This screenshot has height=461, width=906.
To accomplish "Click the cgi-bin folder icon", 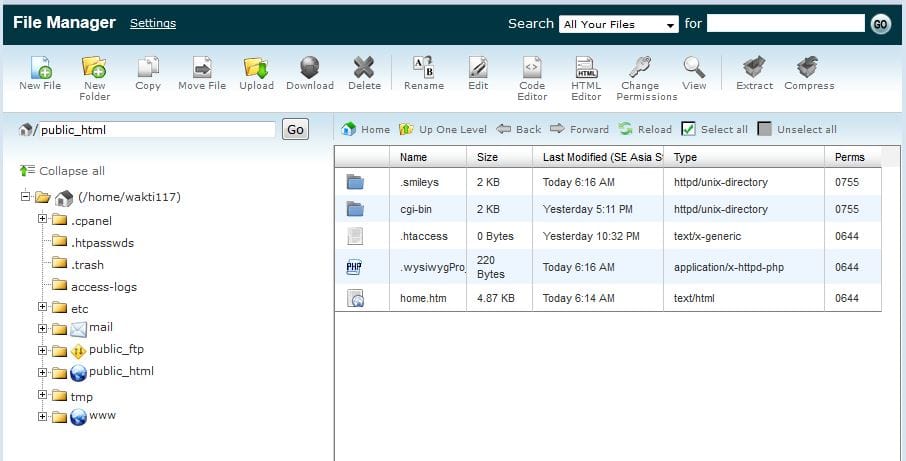I will pyautogui.click(x=355, y=209).
